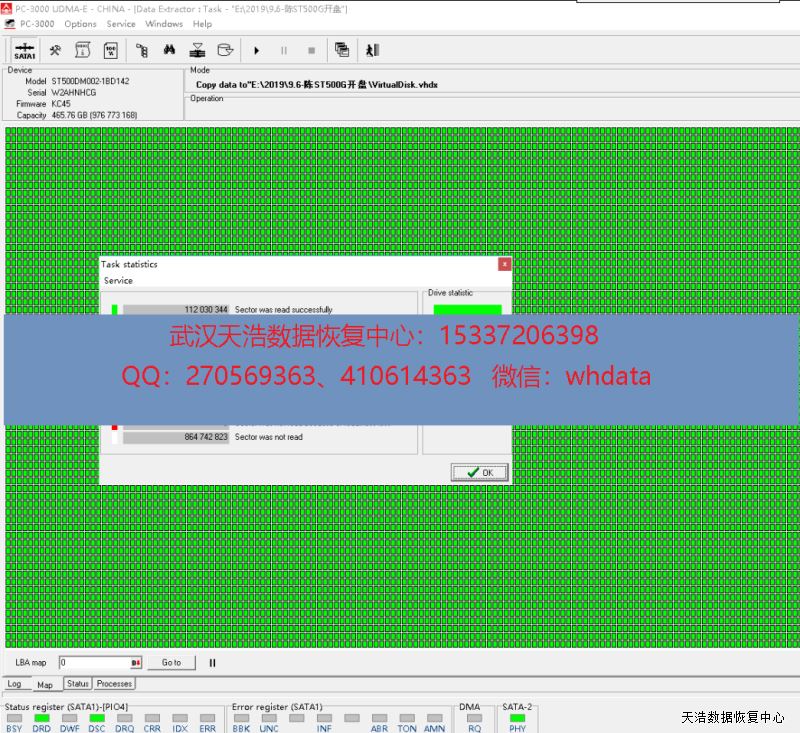This screenshot has height=733, width=800.
Task: Open the Service menu in Task statistics
Action: point(118,281)
